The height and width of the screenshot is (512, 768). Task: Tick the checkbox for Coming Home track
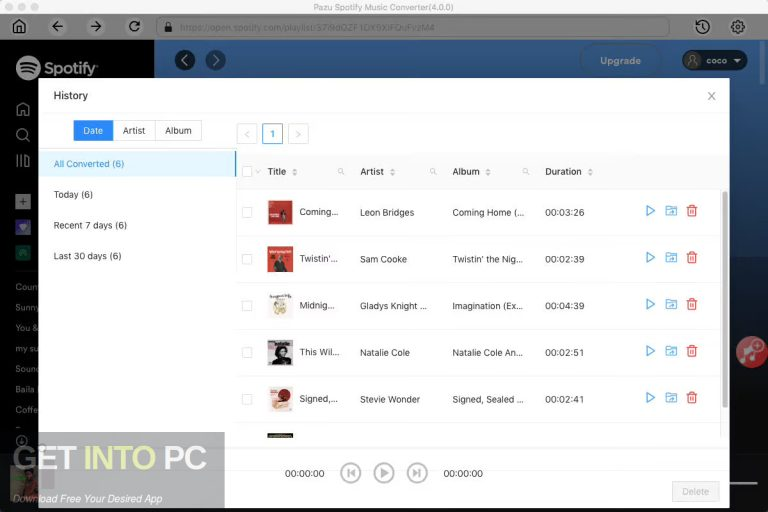pos(247,212)
